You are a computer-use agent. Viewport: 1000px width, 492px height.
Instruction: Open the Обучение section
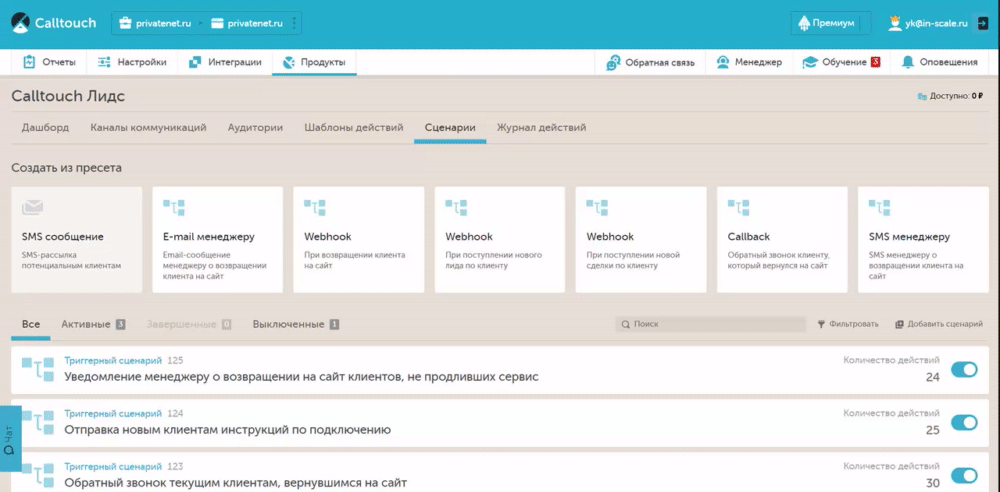coord(841,62)
